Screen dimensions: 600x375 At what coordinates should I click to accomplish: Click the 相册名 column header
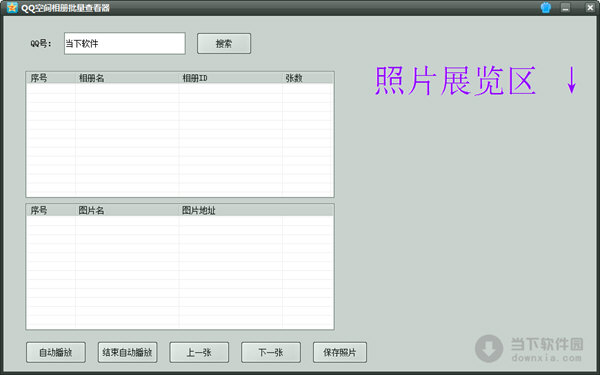pos(127,78)
